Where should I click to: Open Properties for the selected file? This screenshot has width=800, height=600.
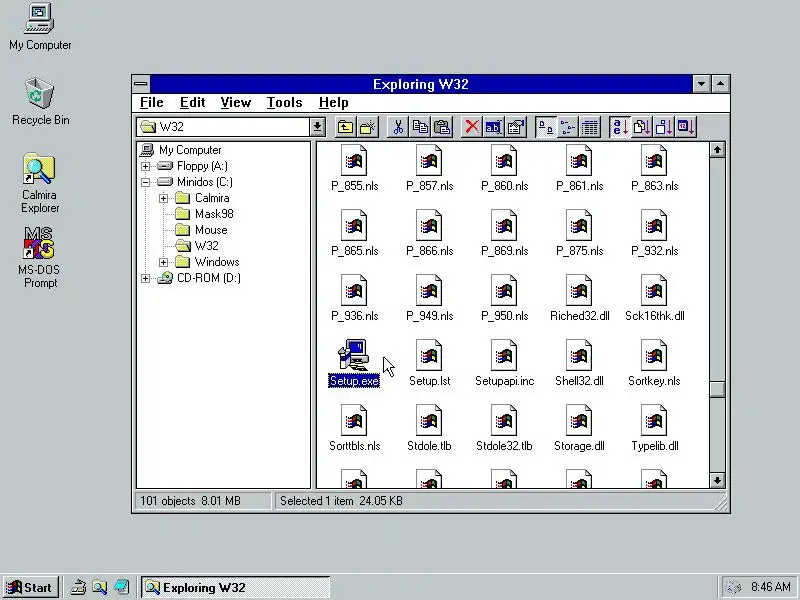pyautogui.click(x=516, y=127)
